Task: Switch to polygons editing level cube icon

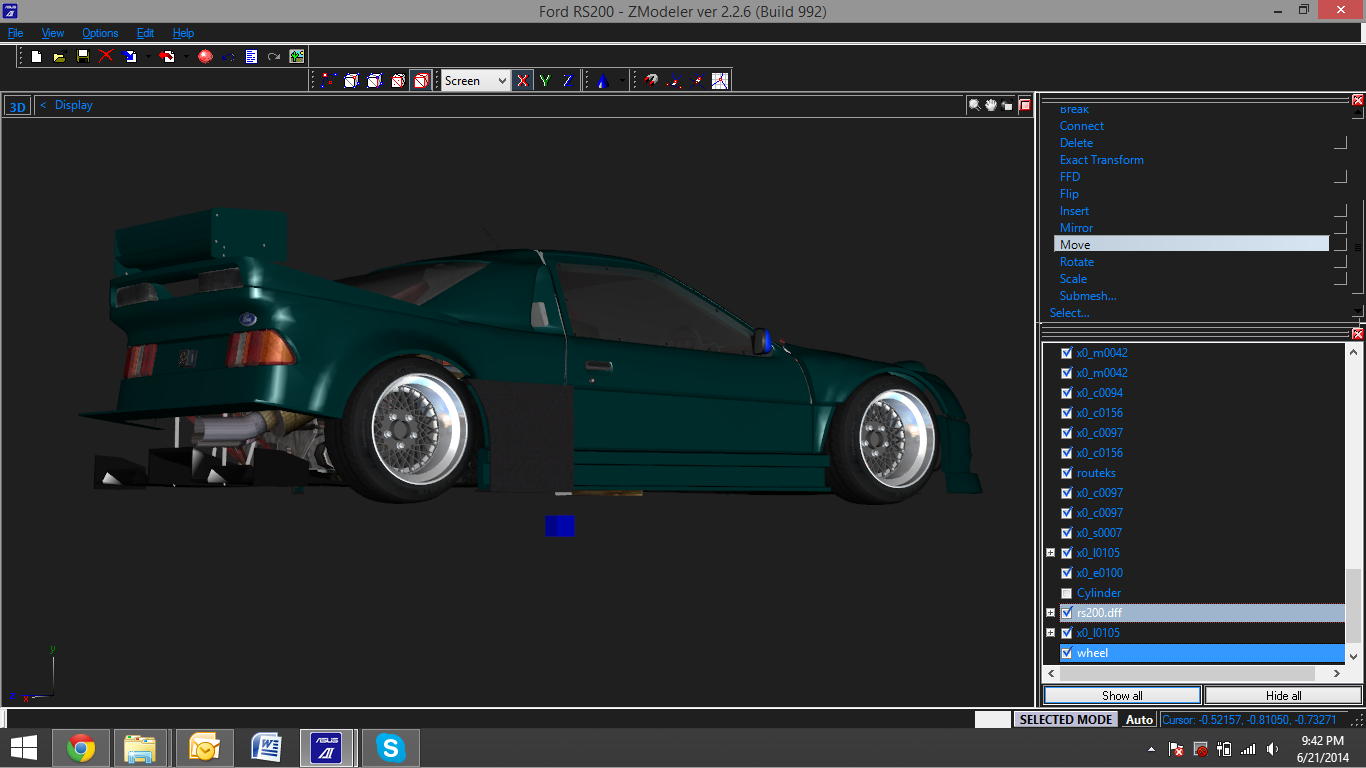Action: pos(375,80)
